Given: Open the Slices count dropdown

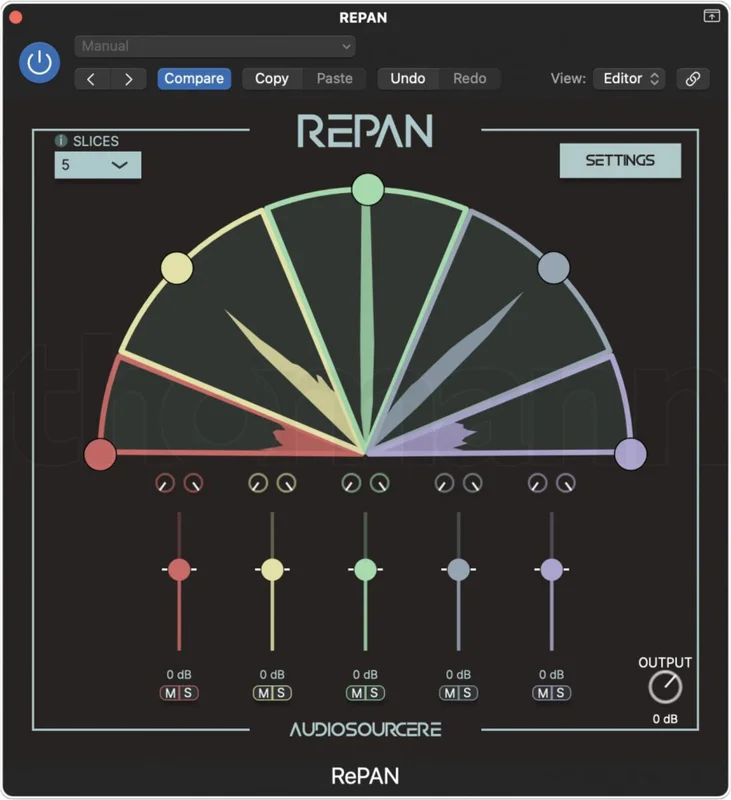Looking at the screenshot, I should coord(98,165).
